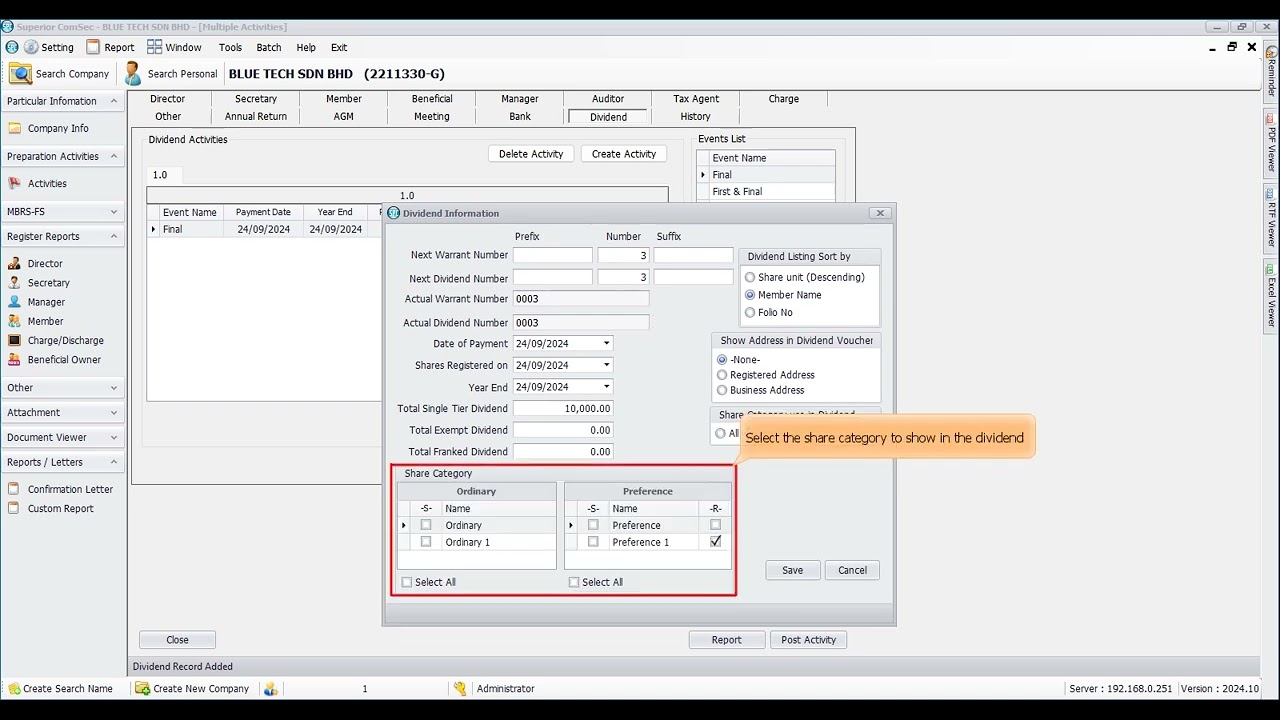The width and height of the screenshot is (1280, 720).
Task: Tick the -S- checkbox for Ordinary 1
Action: (426, 542)
